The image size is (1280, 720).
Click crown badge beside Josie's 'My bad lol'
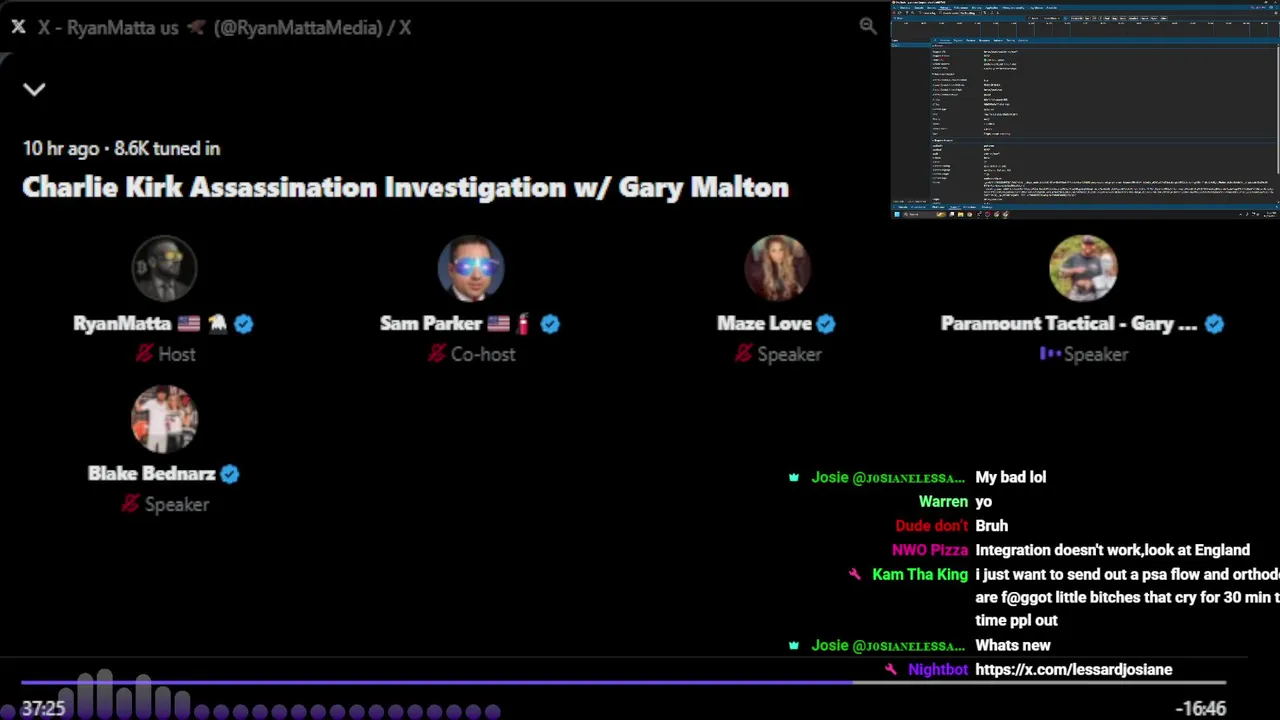794,477
